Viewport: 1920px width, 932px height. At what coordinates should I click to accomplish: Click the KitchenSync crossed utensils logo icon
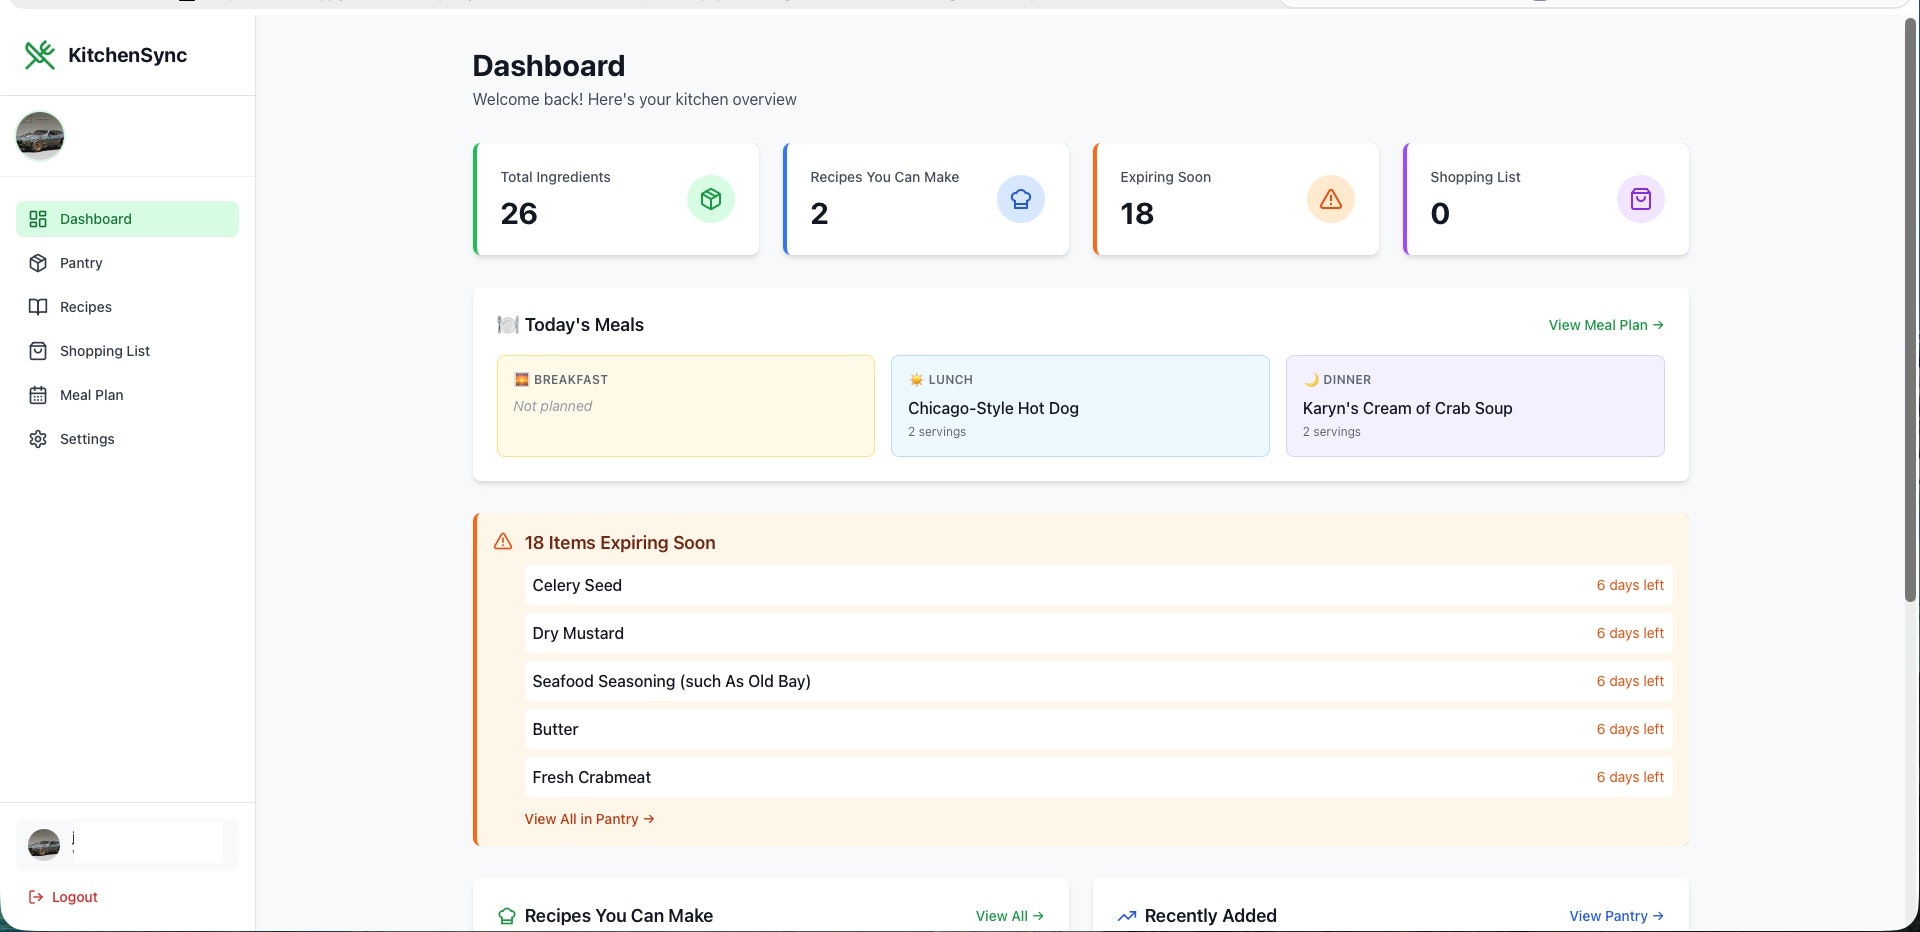40,55
